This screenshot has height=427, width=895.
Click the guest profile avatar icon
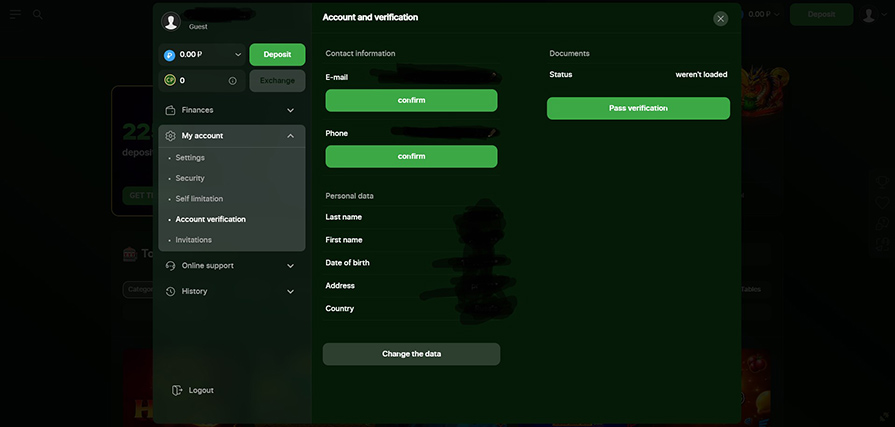click(x=171, y=22)
